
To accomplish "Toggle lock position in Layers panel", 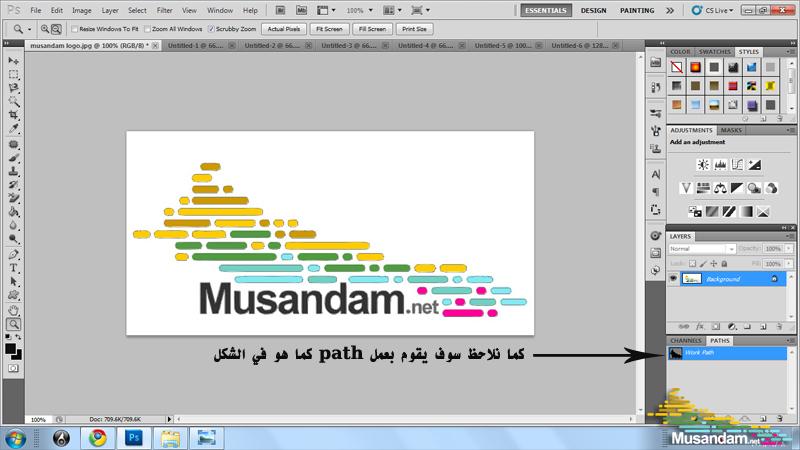I will 714,264.
